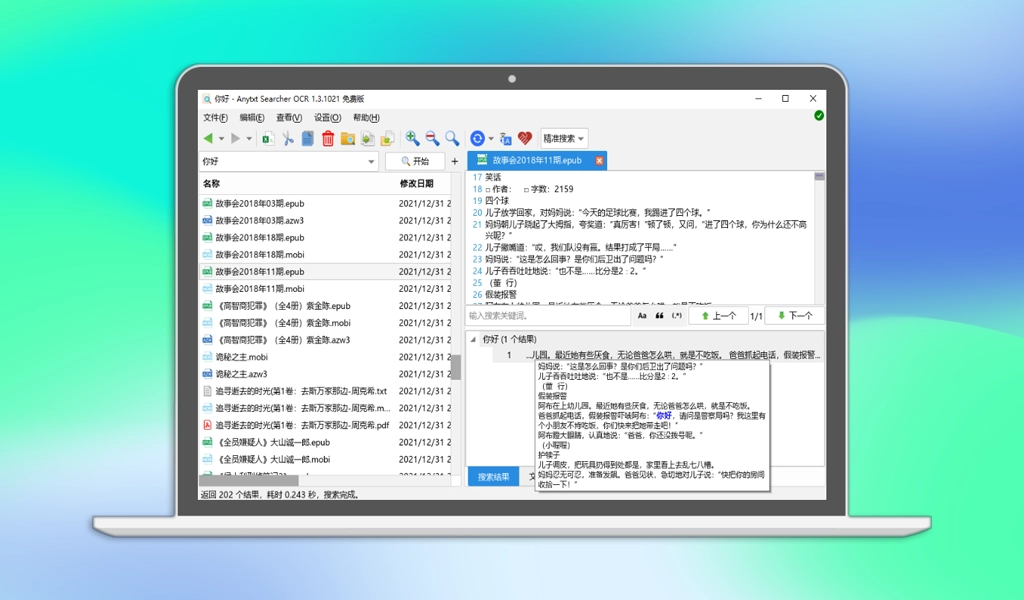Select file 故事会2018年18期.epub

click(259, 238)
